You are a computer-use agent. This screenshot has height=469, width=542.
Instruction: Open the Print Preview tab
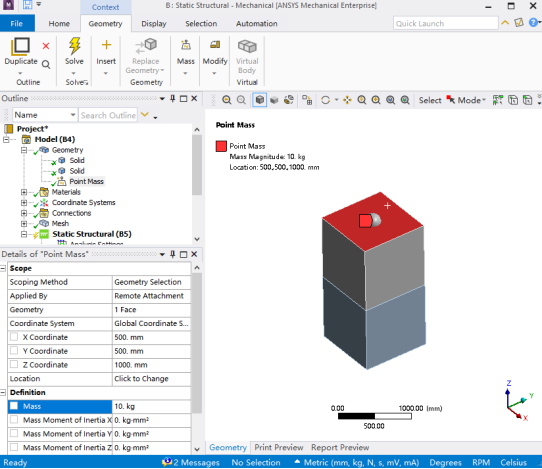point(279,447)
